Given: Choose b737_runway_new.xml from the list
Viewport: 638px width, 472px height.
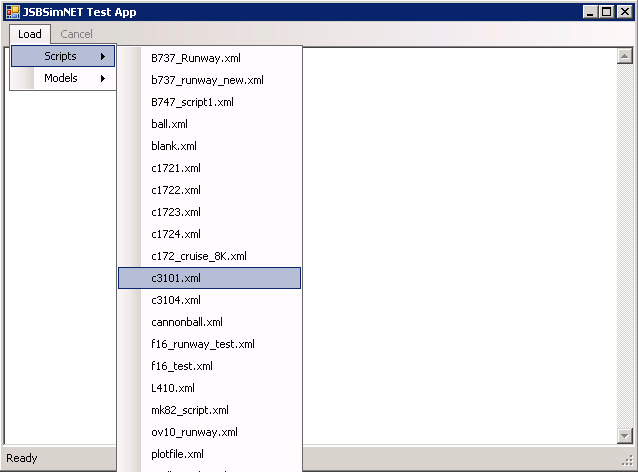Looking at the screenshot, I should (x=207, y=80).
